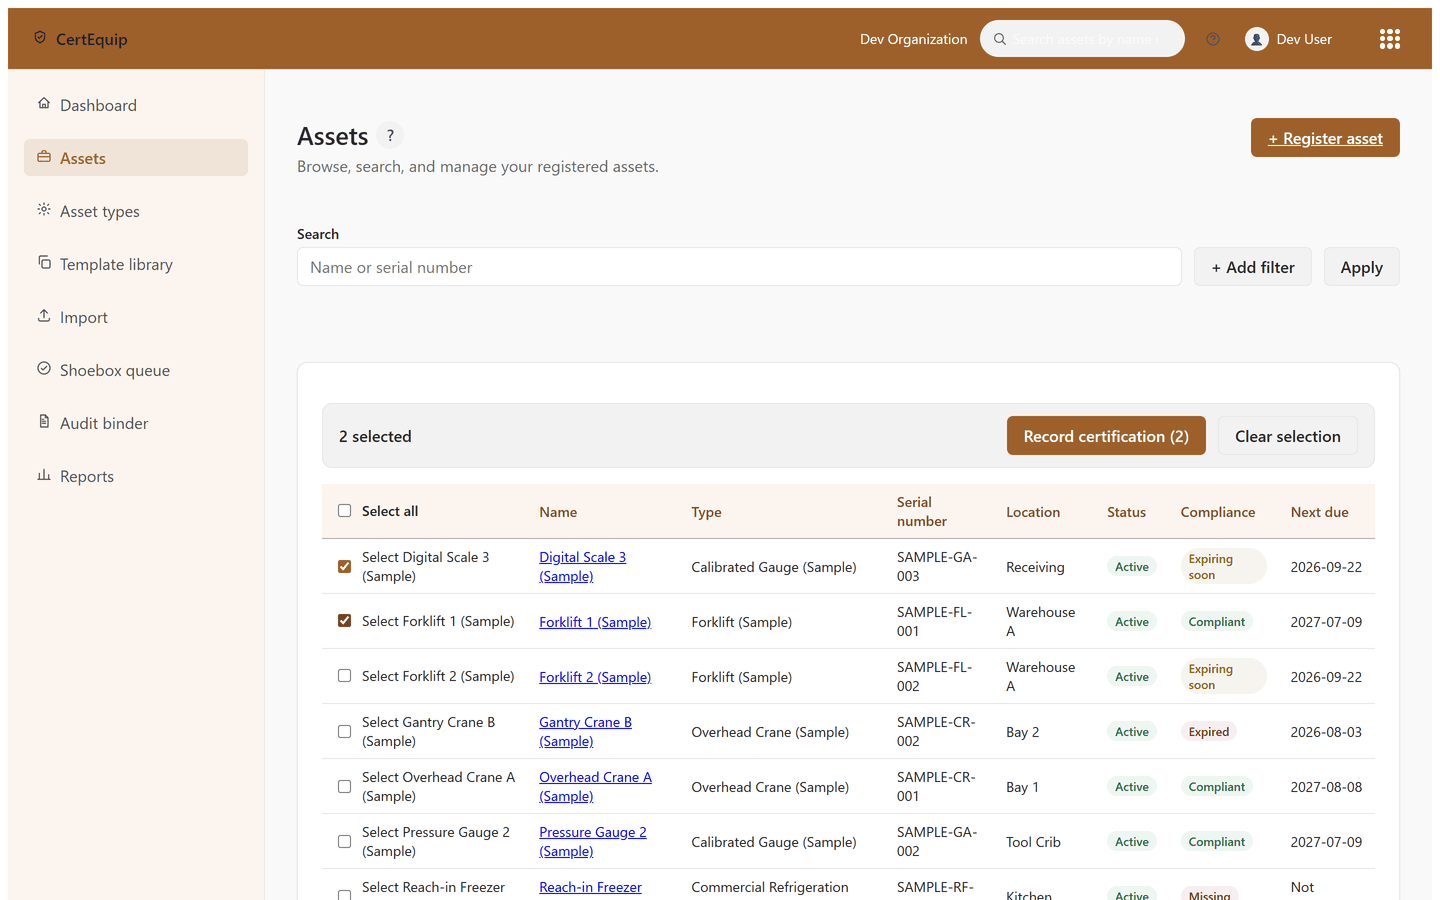Click the question mark next to Assets heading

pos(390,135)
